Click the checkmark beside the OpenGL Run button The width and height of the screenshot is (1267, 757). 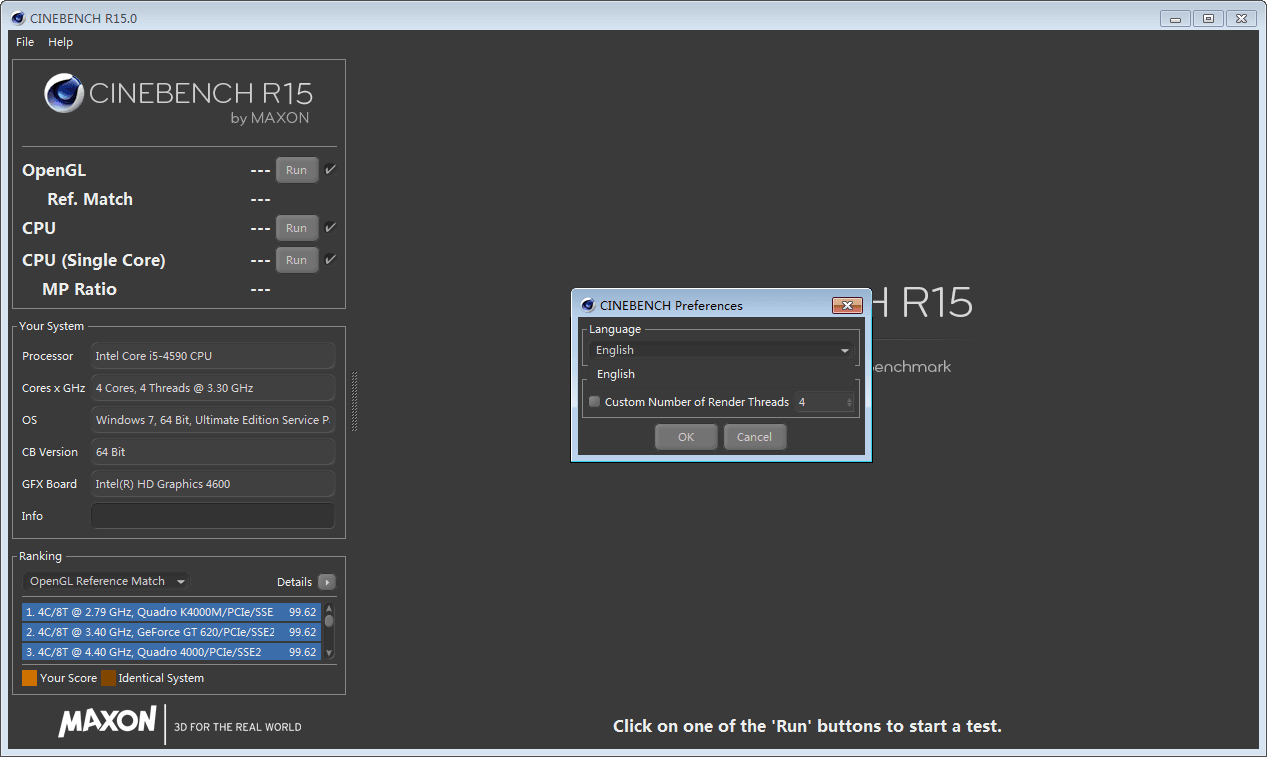(x=329, y=169)
